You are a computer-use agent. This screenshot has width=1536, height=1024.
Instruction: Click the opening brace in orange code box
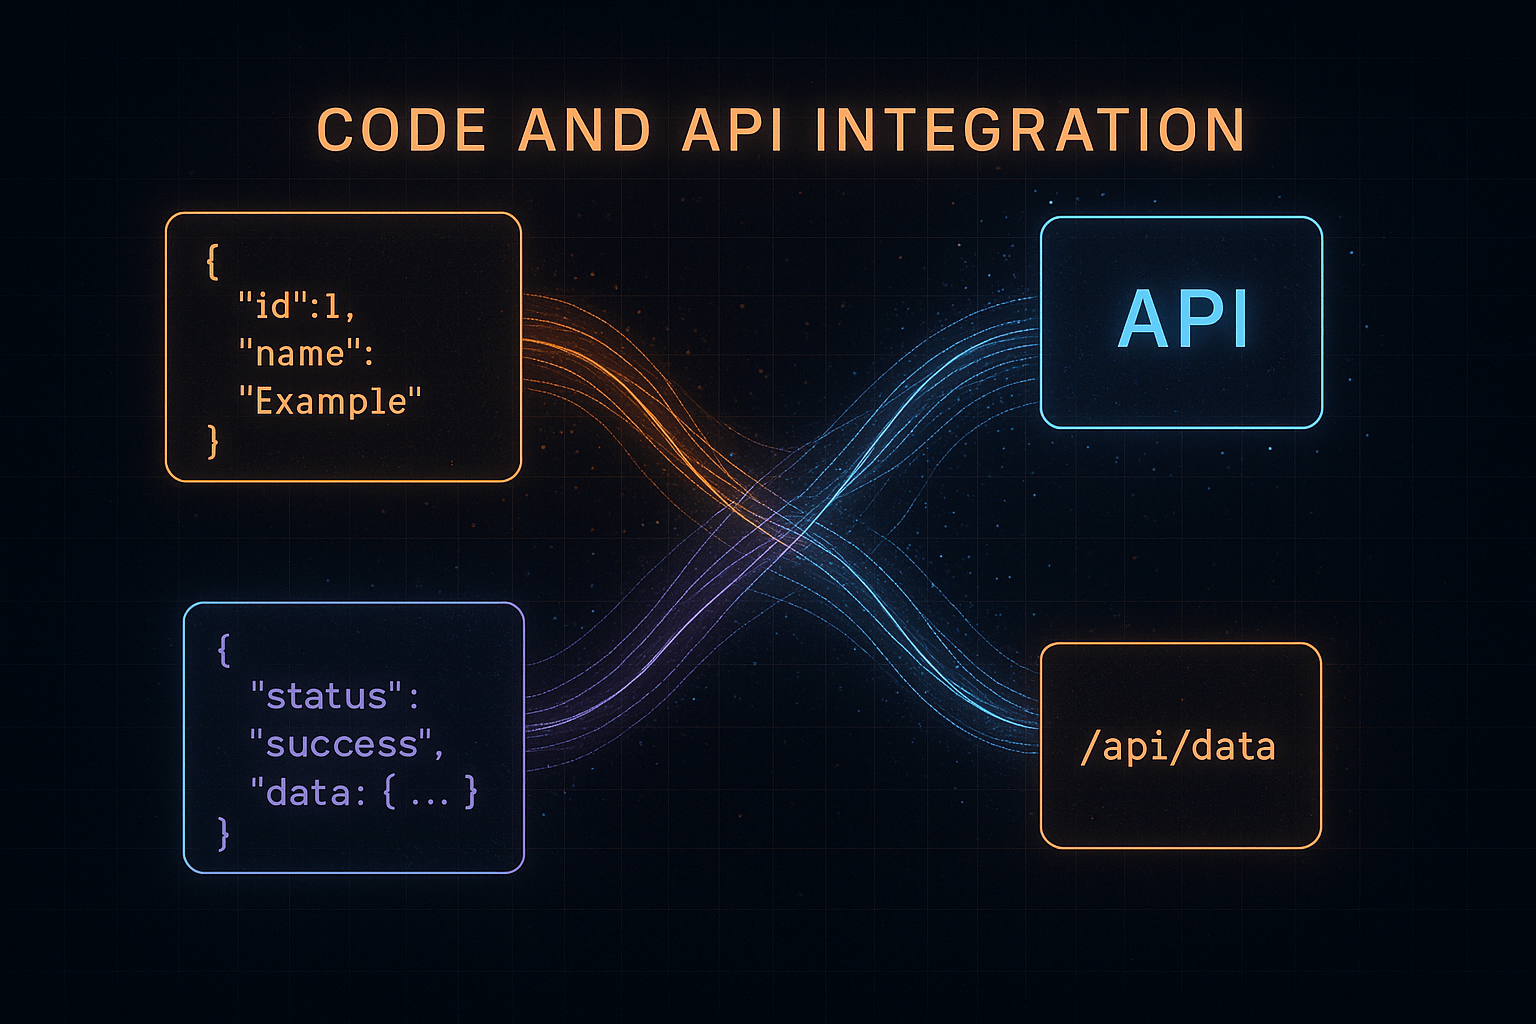click(x=212, y=262)
